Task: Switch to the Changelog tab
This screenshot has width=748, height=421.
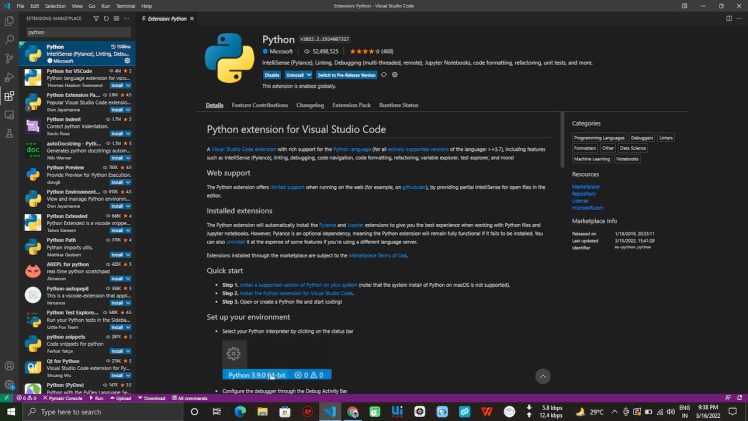Action: tap(310, 105)
